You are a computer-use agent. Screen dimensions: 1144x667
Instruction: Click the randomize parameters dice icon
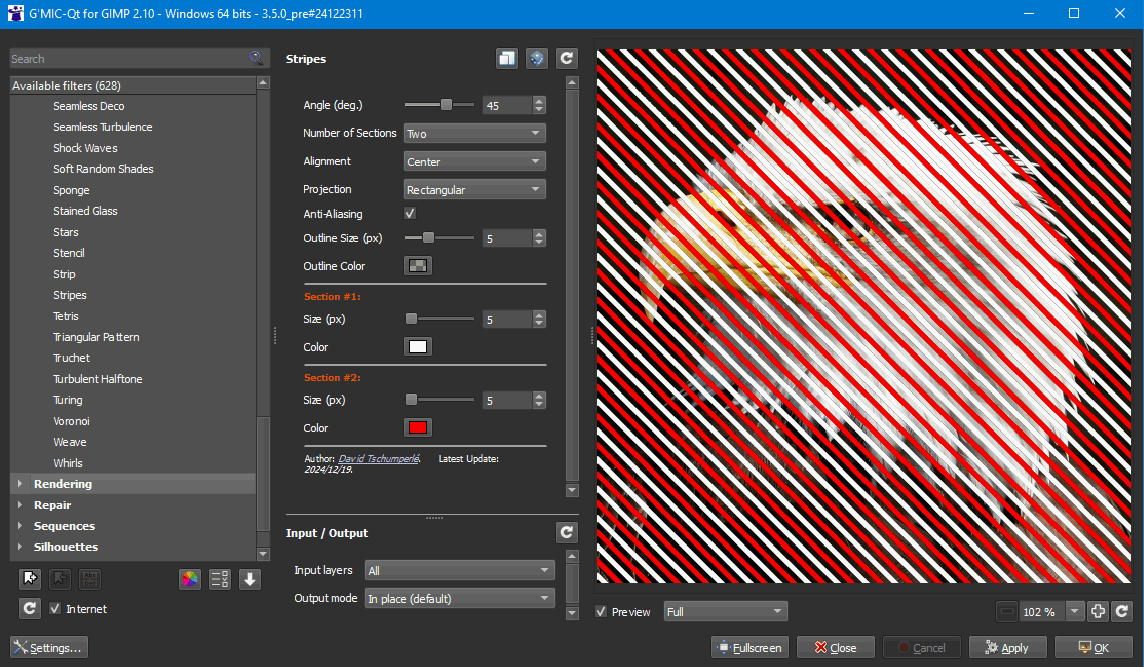pos(537,58)
